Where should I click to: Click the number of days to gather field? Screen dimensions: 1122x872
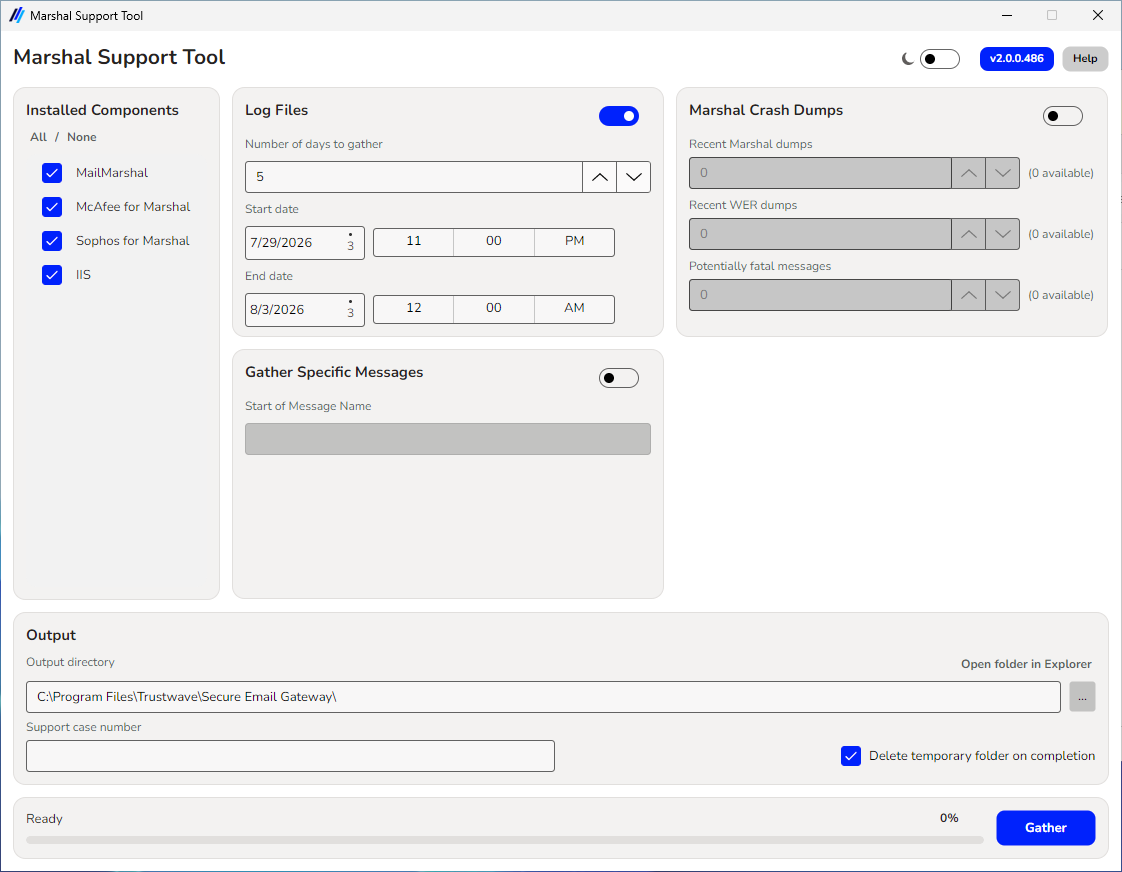point(414,177)
